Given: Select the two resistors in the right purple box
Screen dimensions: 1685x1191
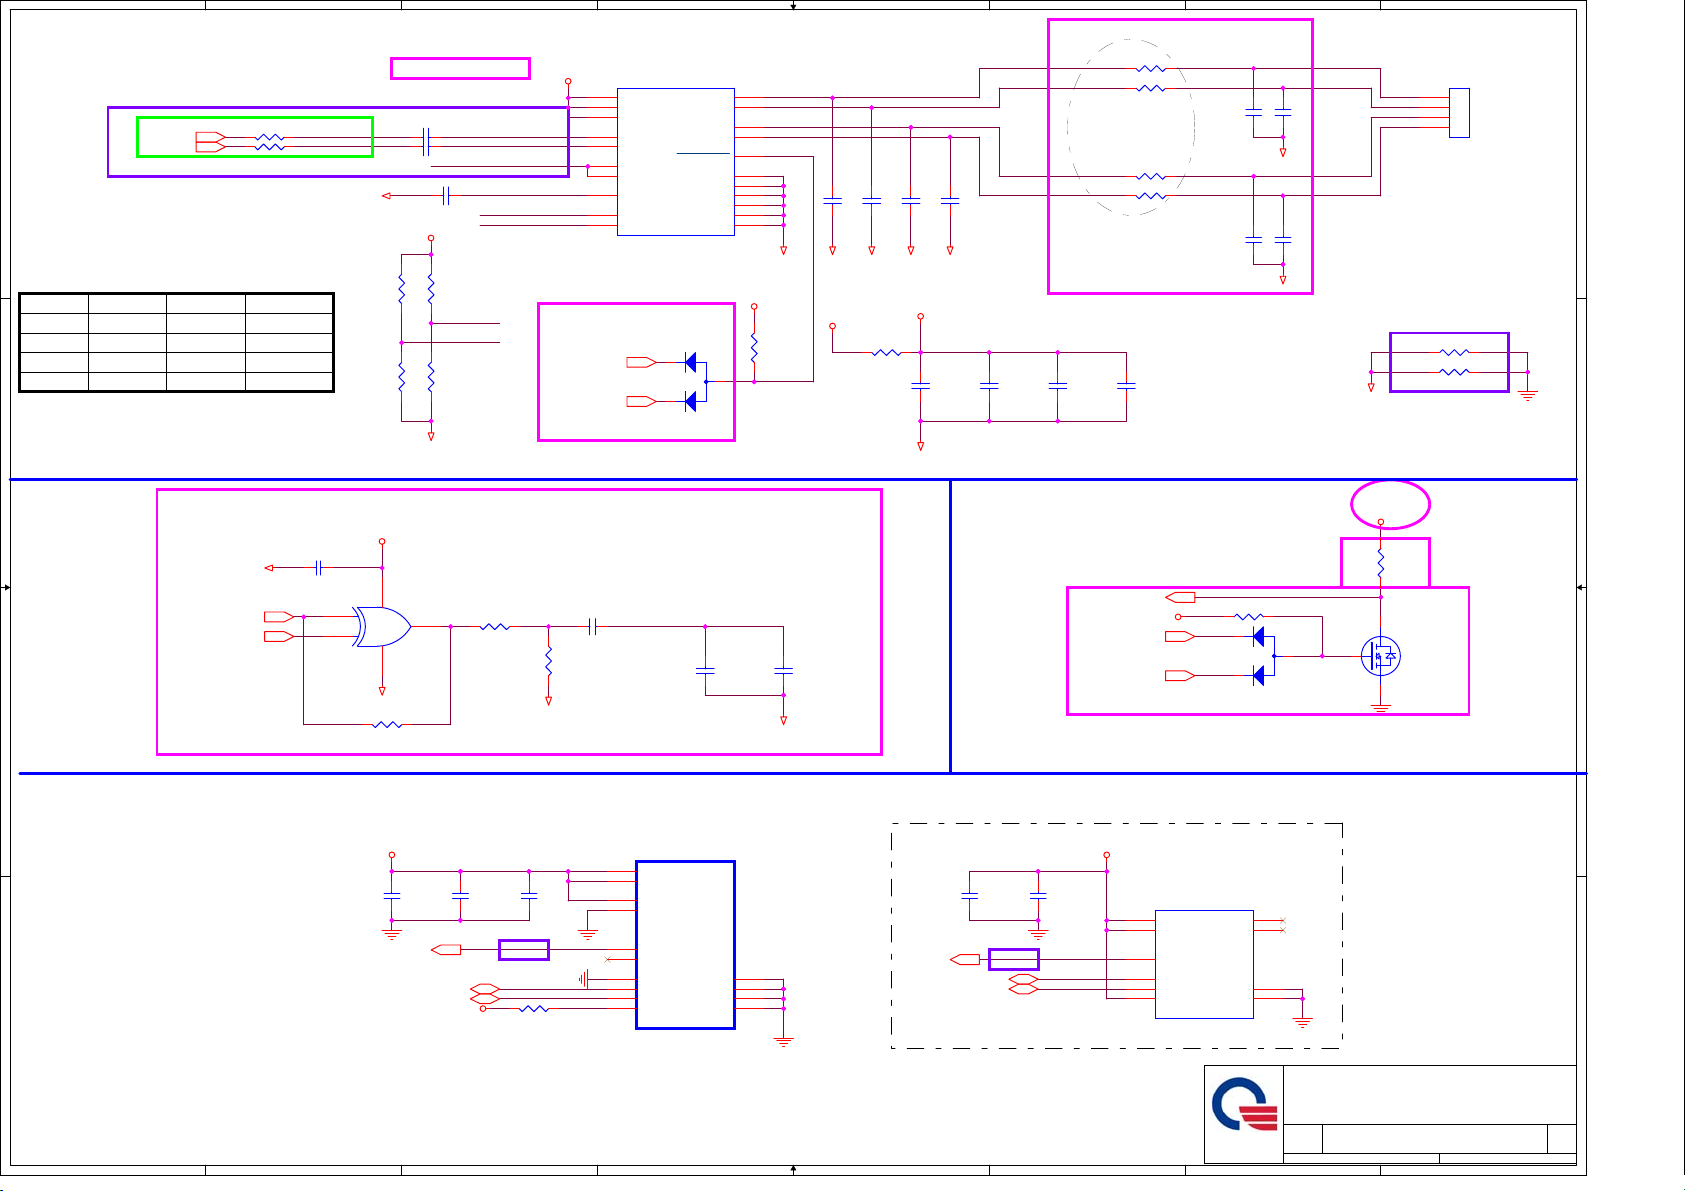Looking at the screenshot, I should (x=1454, y=362).
